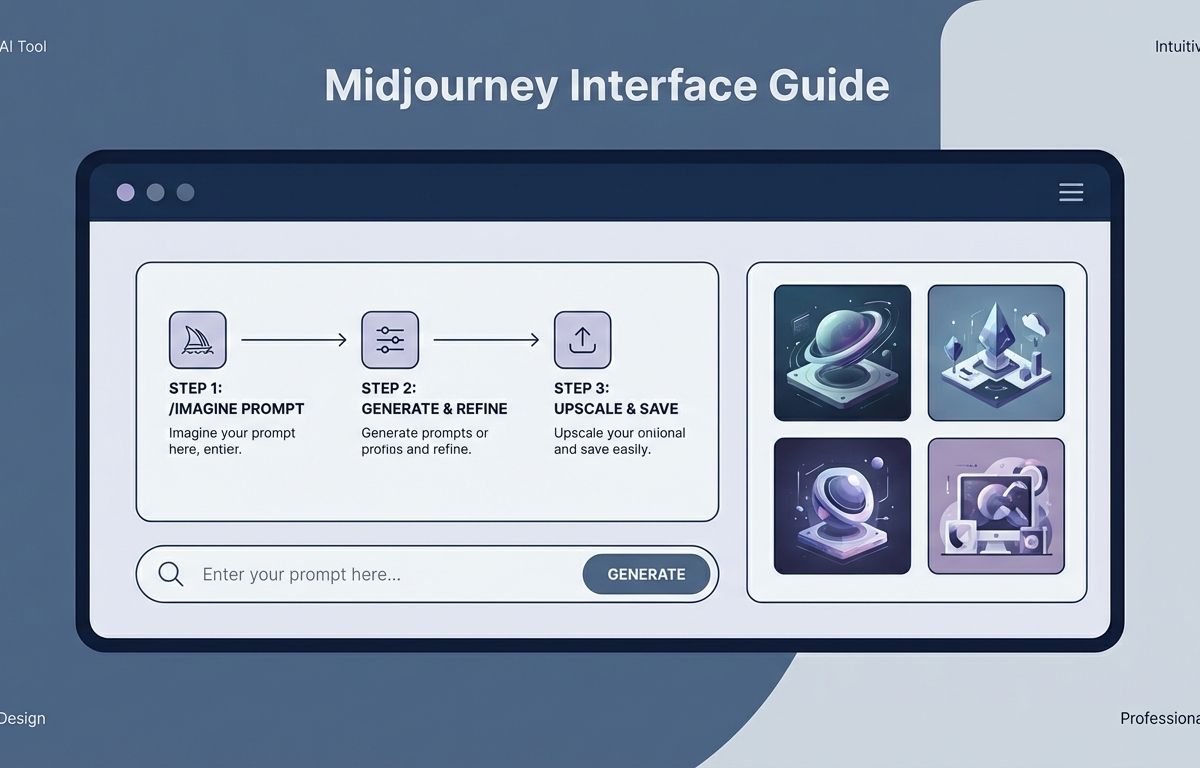Click the sailboat icon for Step 1

[x=198, y=340]
